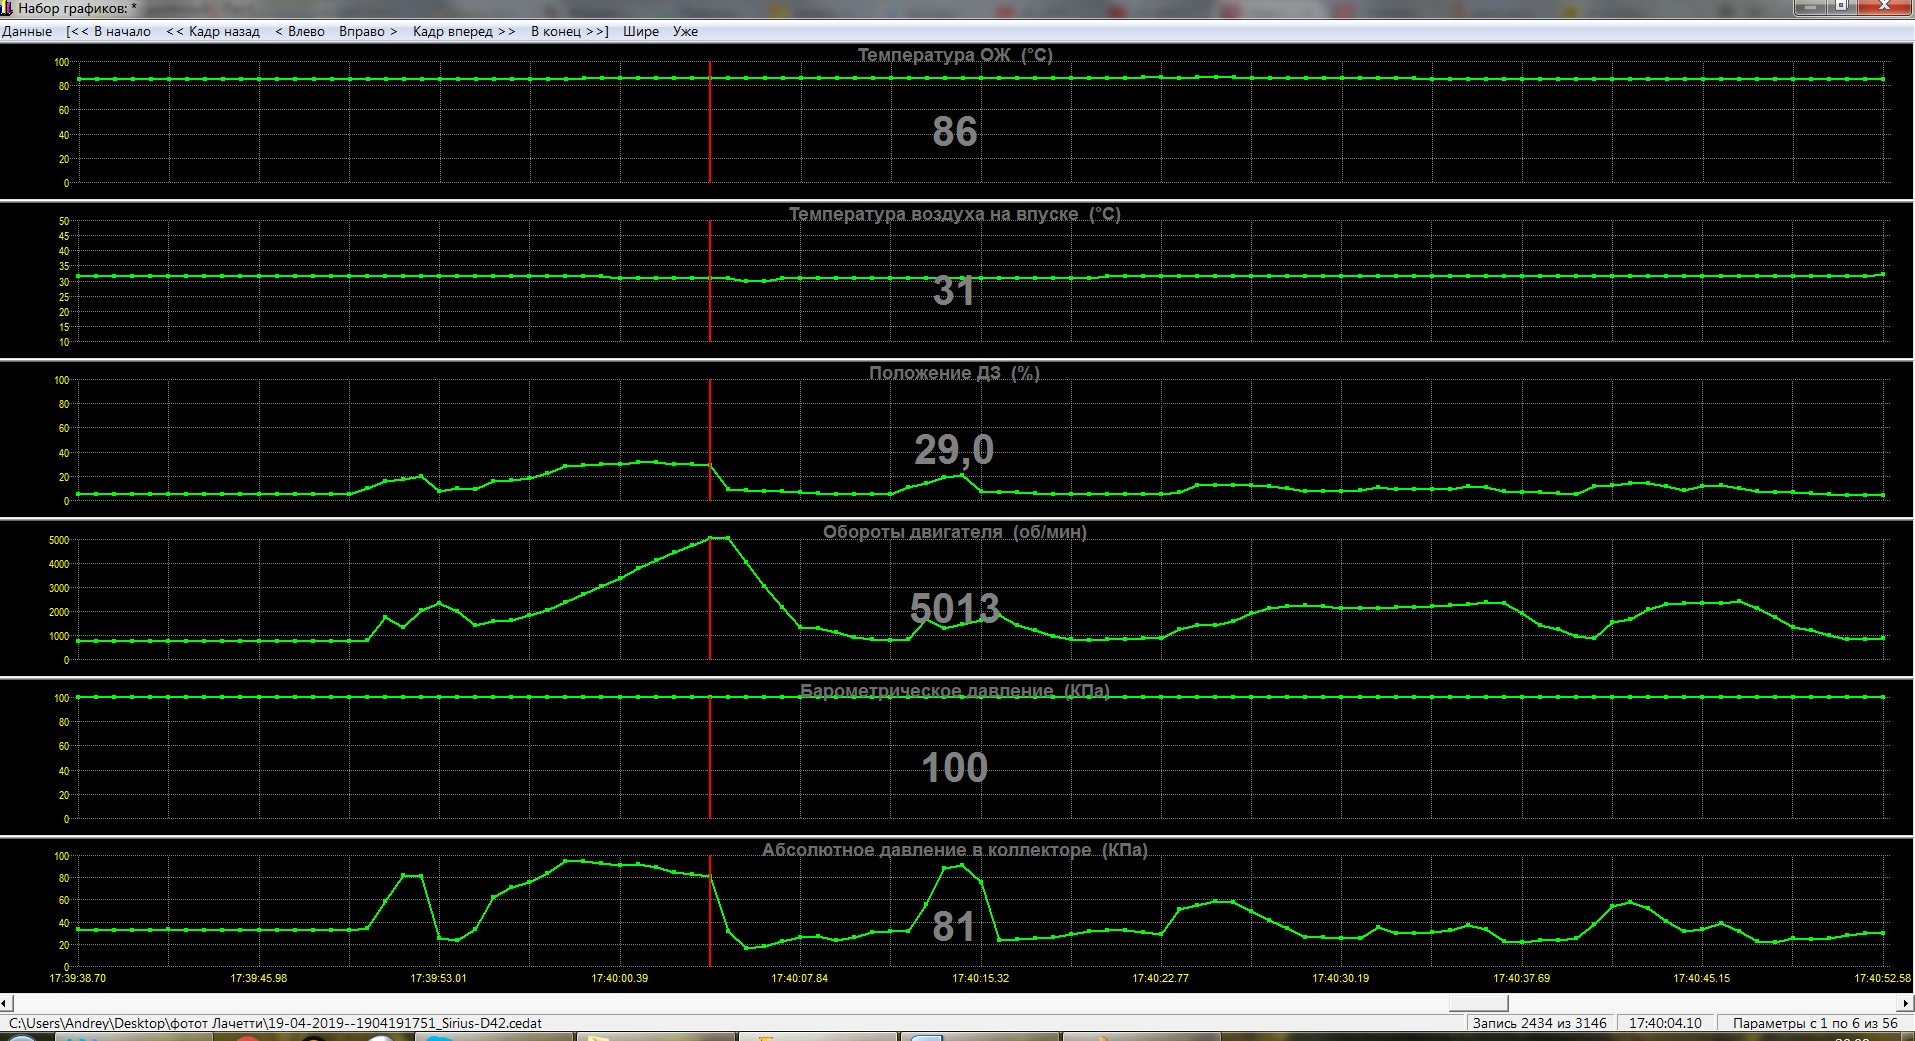Click the Параметры с 1 по 6 status field

[x=1814, y=1023]
